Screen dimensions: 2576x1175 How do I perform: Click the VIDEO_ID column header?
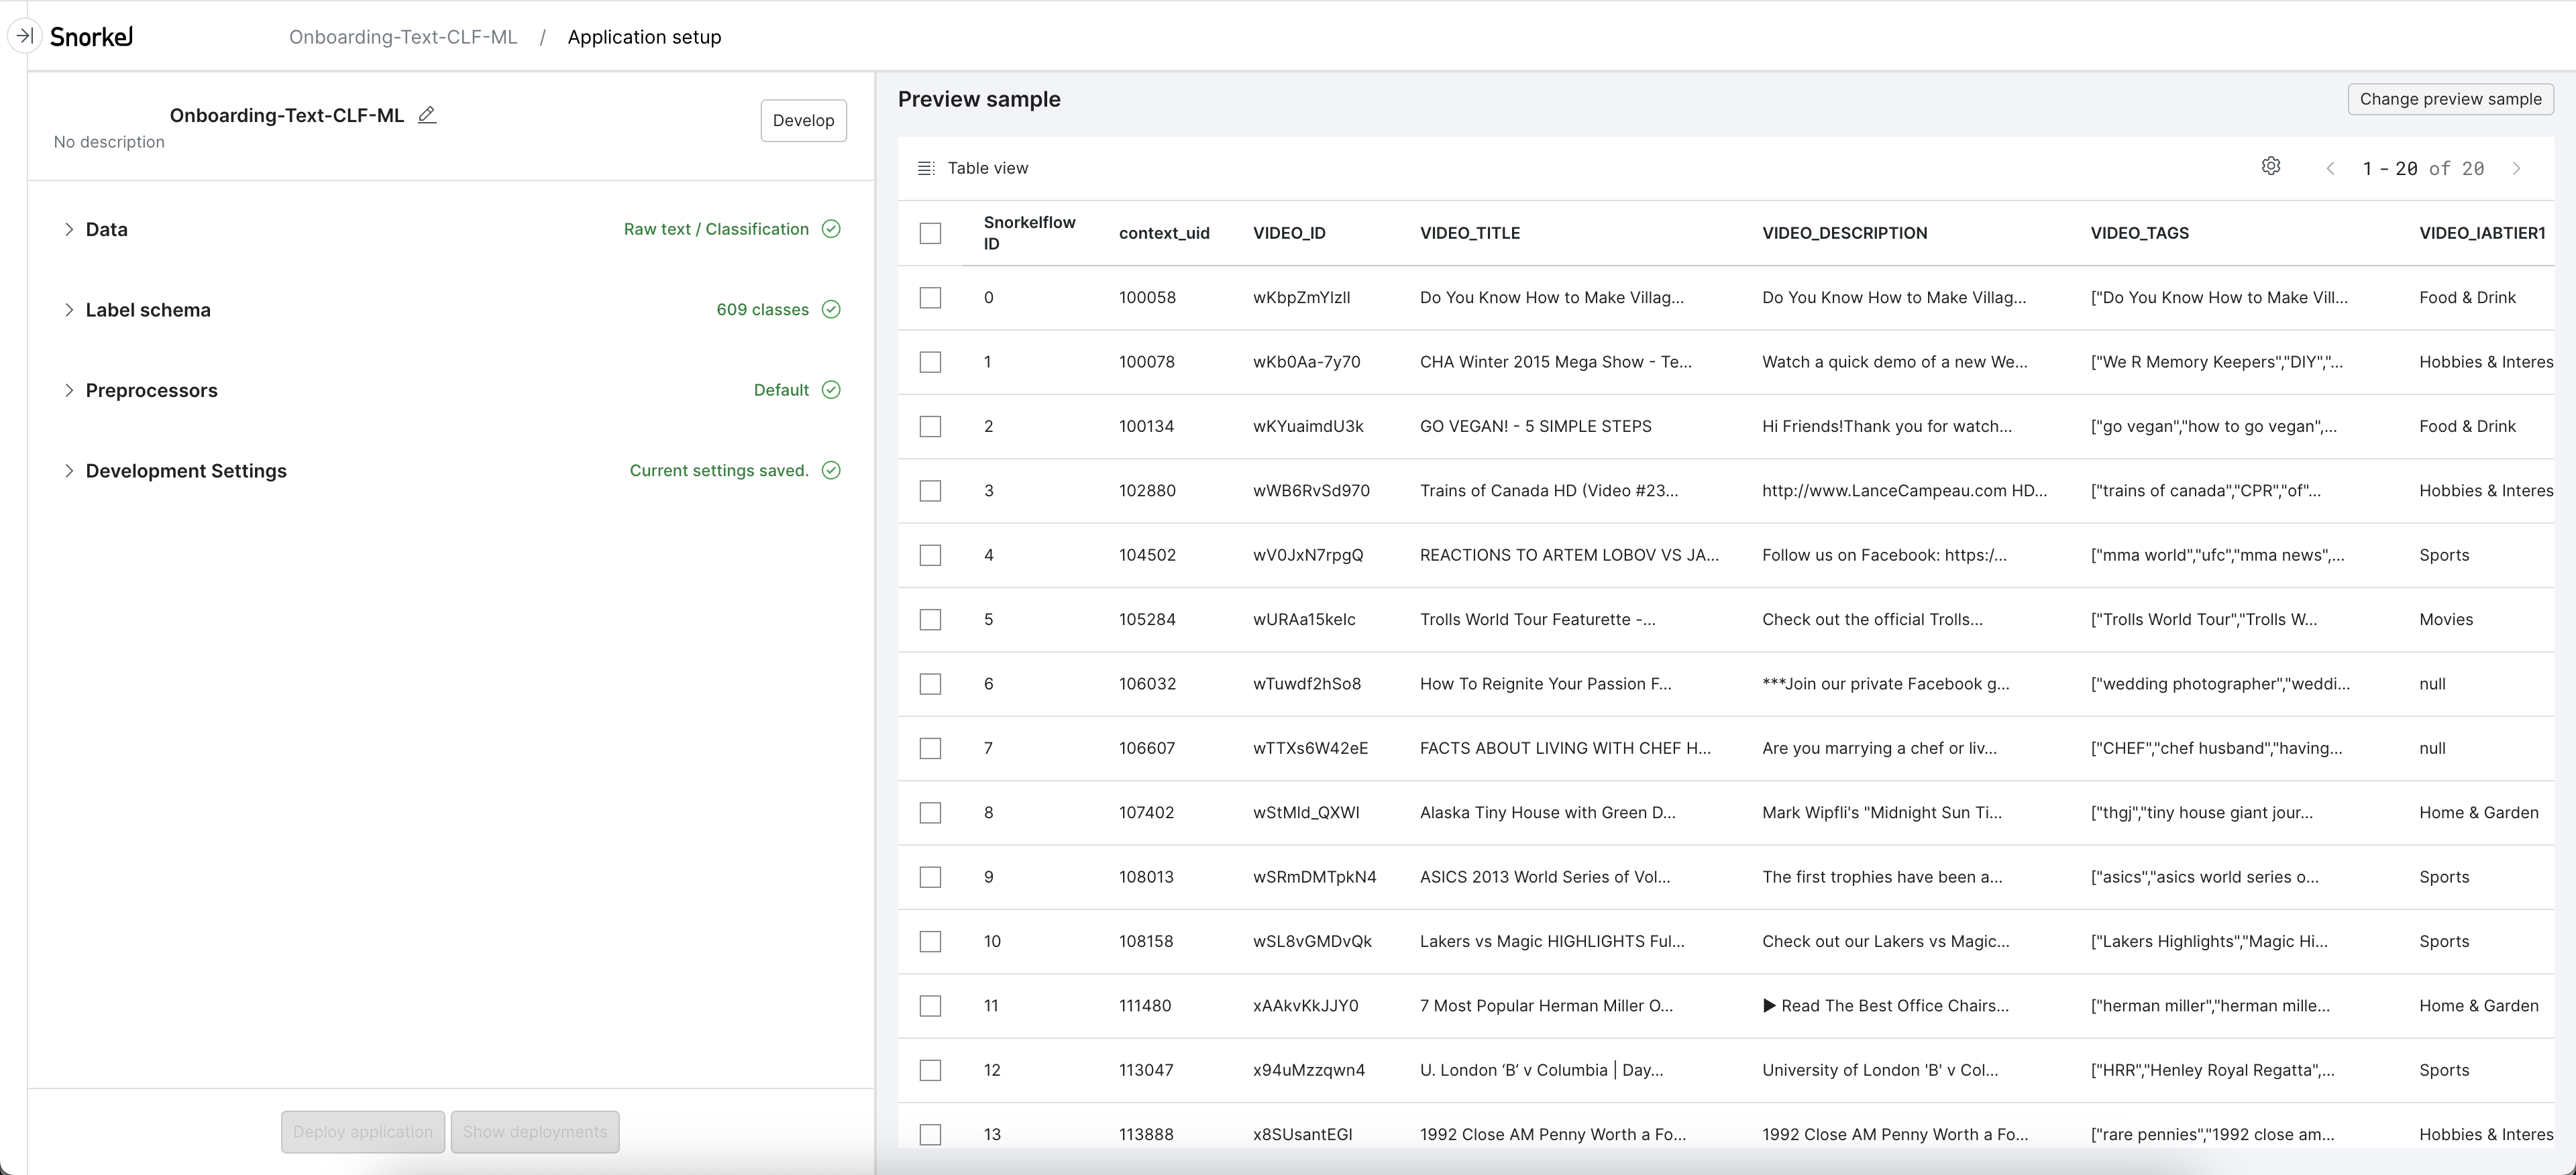[1289, 233]
